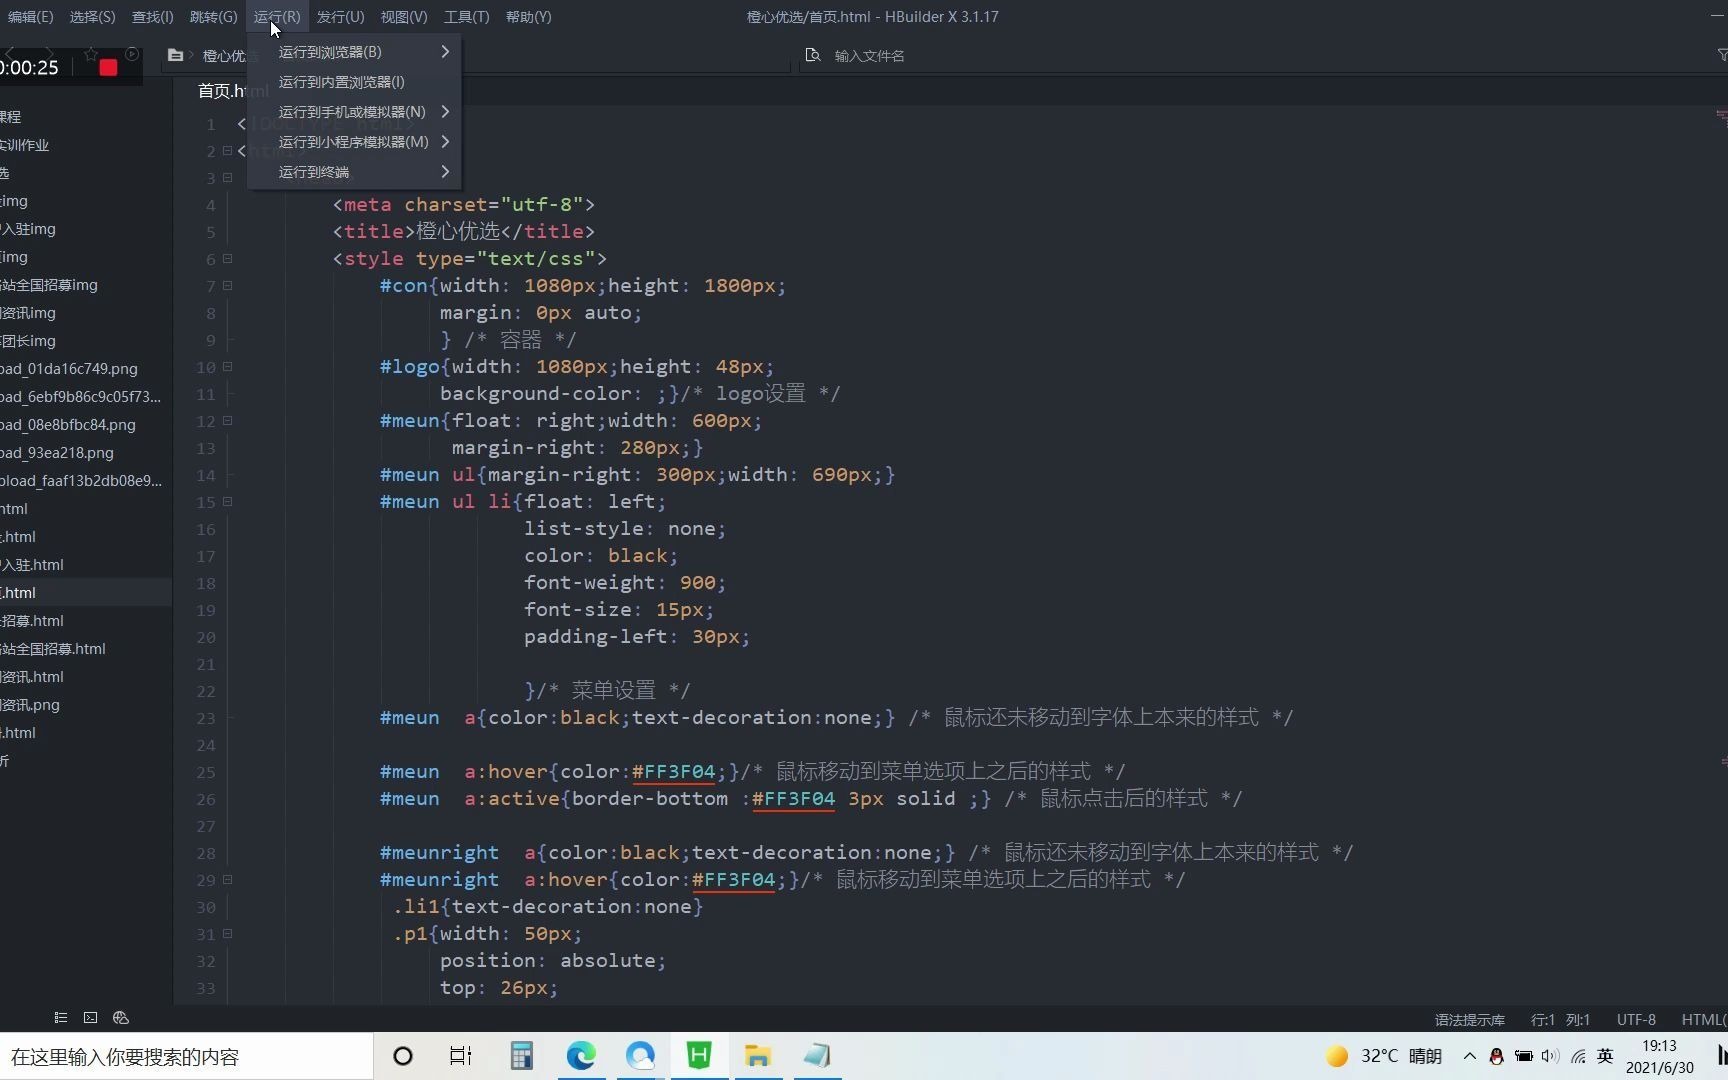
Task: Click 语法提示库 in the status bar
Action: [1469, 1020]
